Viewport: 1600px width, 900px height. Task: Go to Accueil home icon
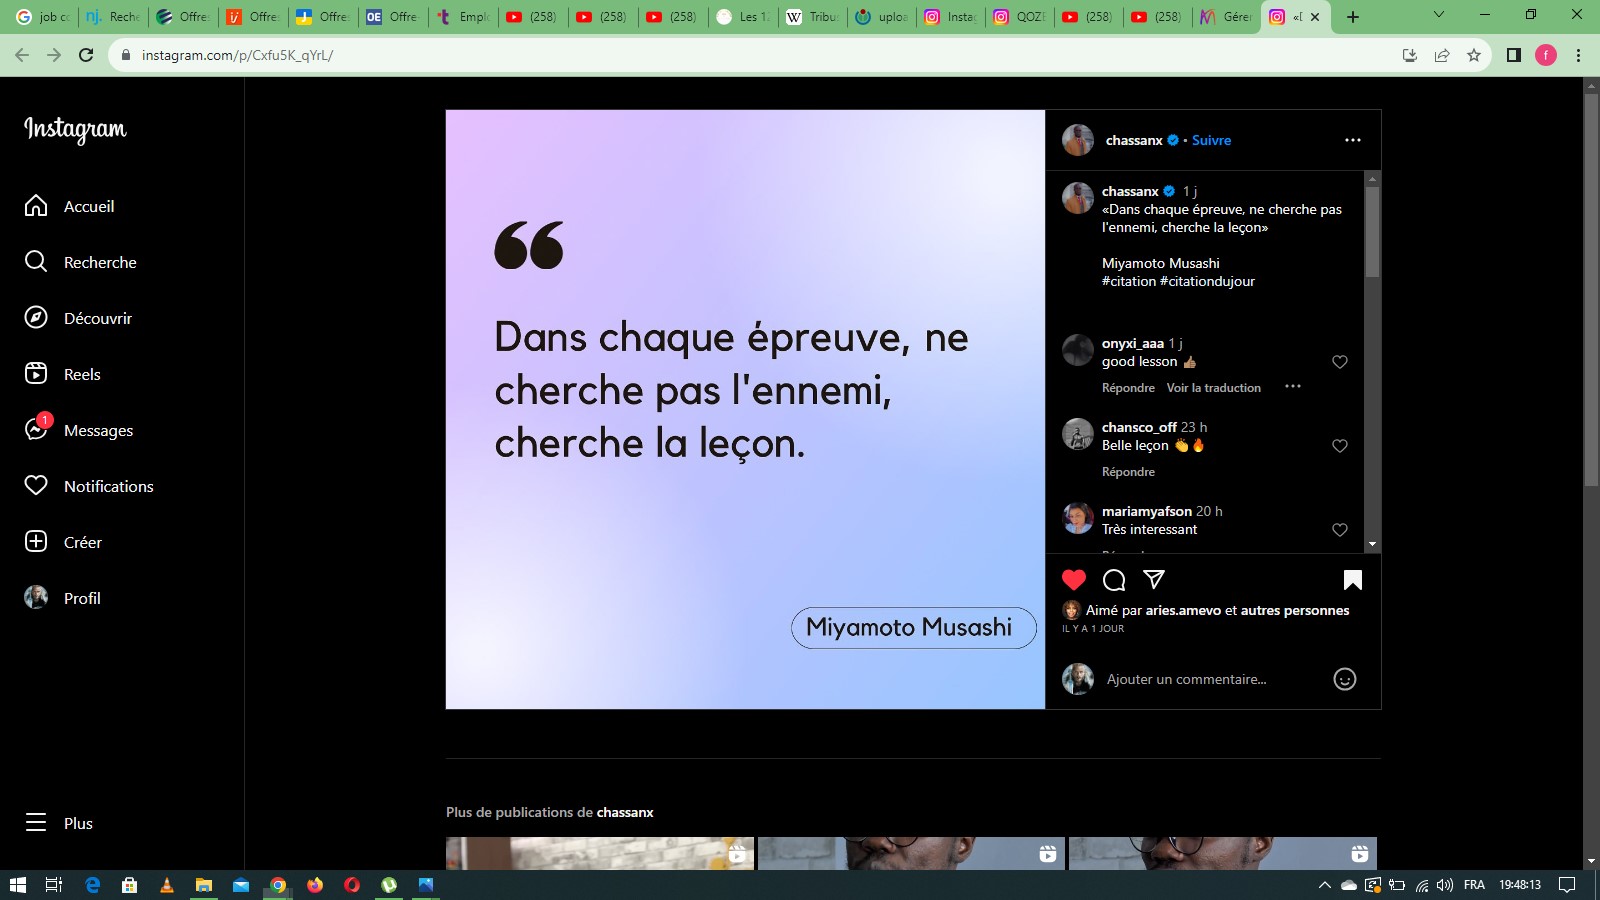tap(36, 206)
